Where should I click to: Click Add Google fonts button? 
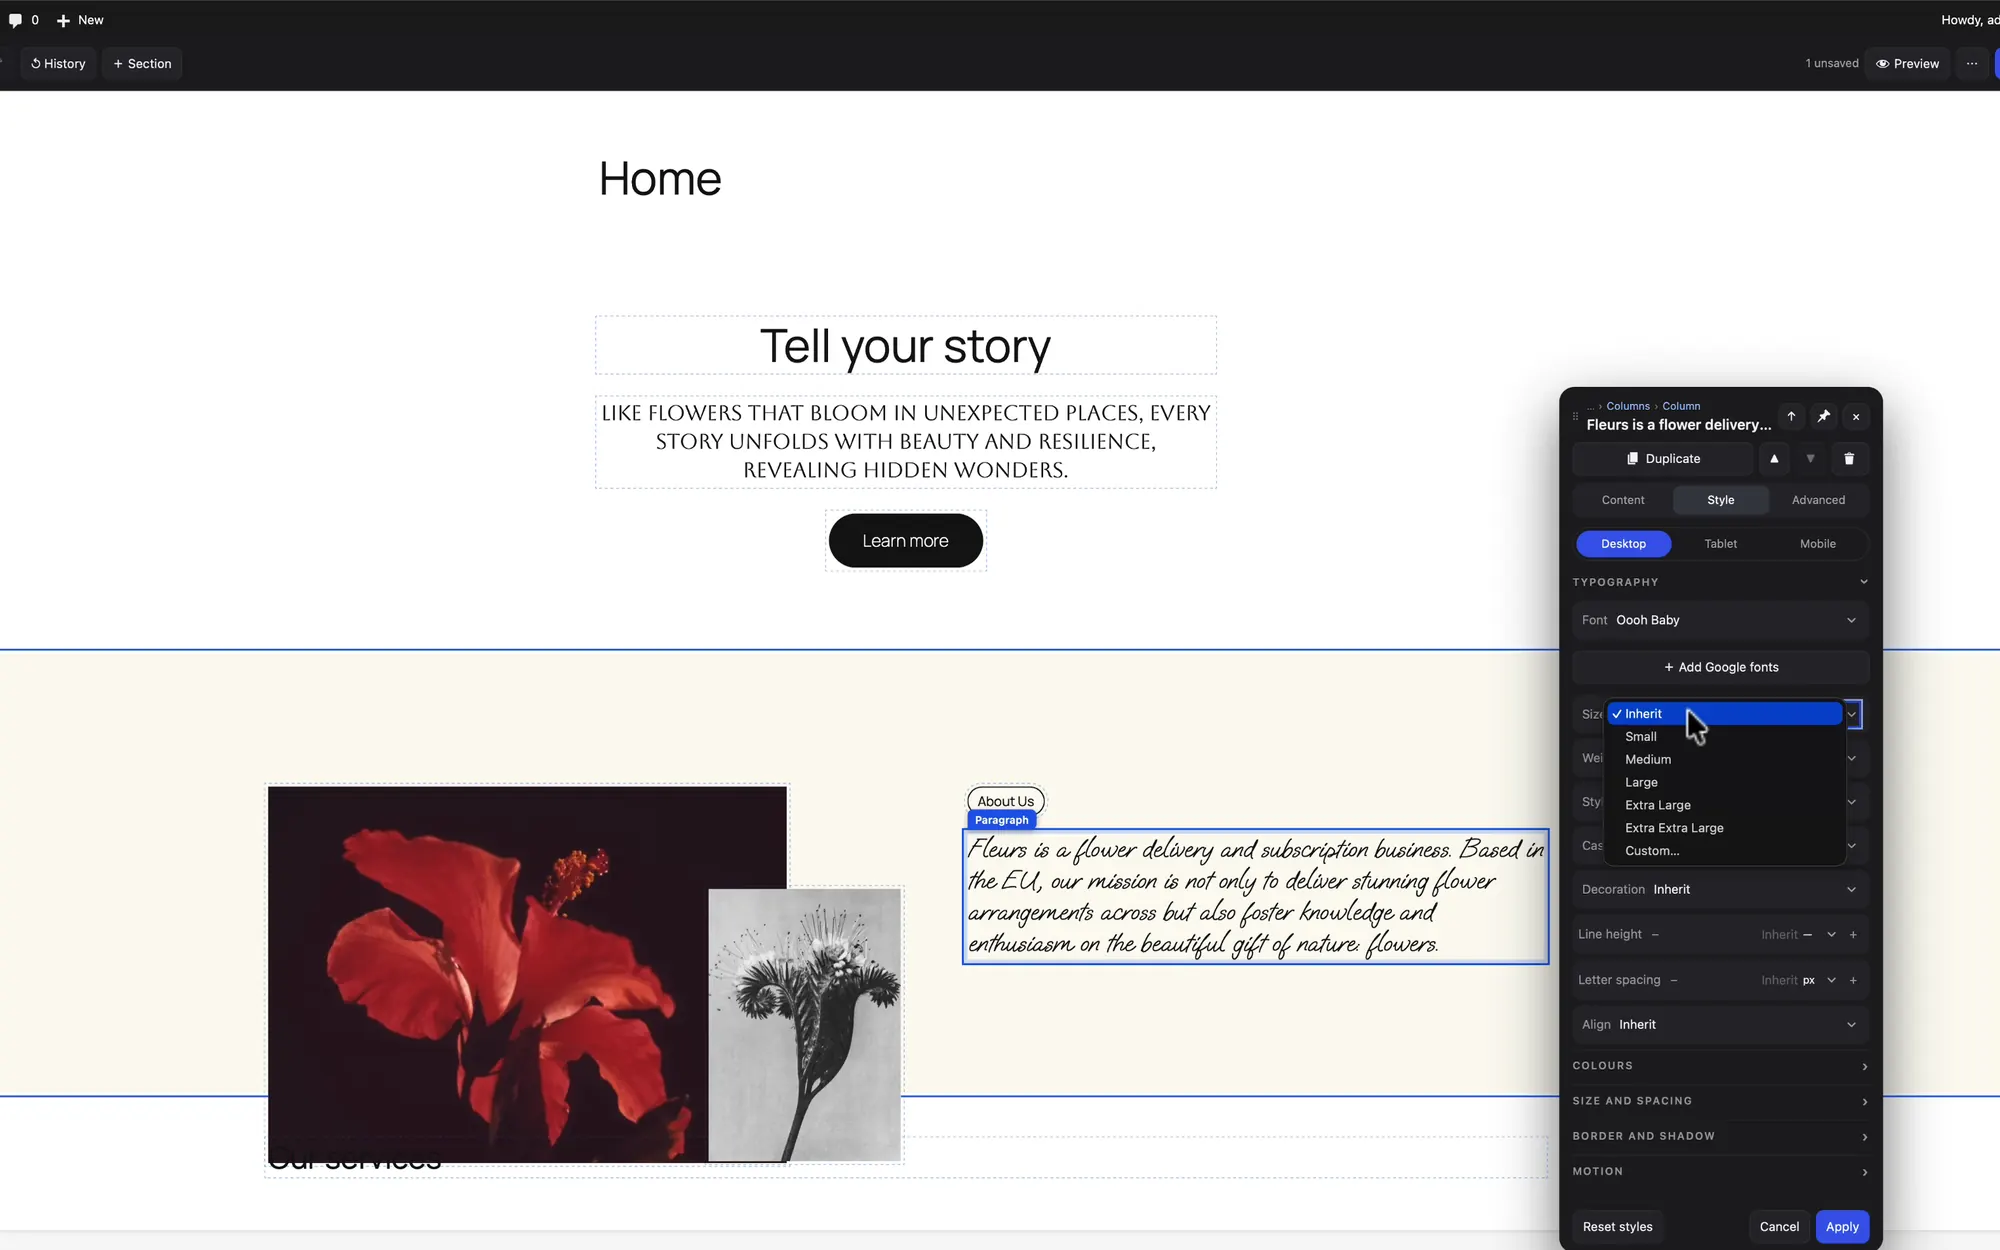[x=1720, y=667]
